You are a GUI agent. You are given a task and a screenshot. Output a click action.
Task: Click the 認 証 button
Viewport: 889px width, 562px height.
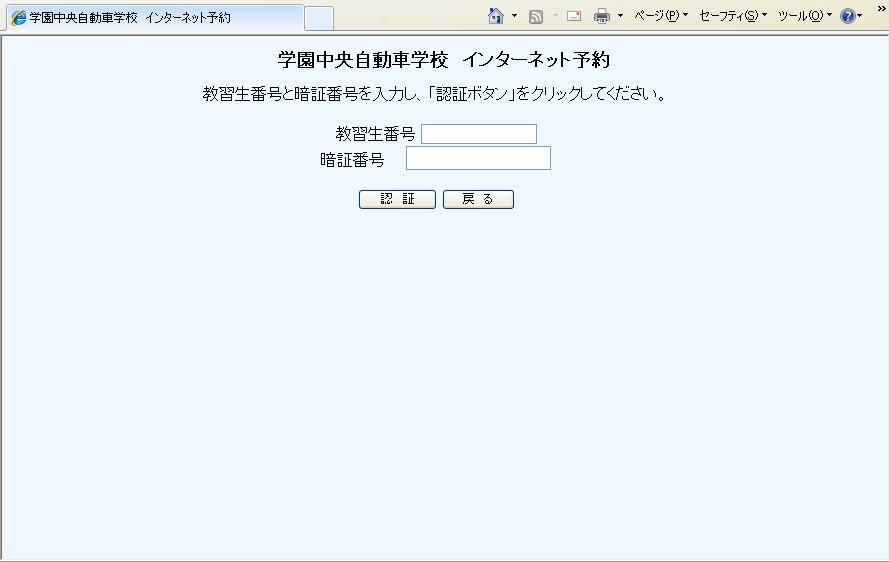click(397, 199)
